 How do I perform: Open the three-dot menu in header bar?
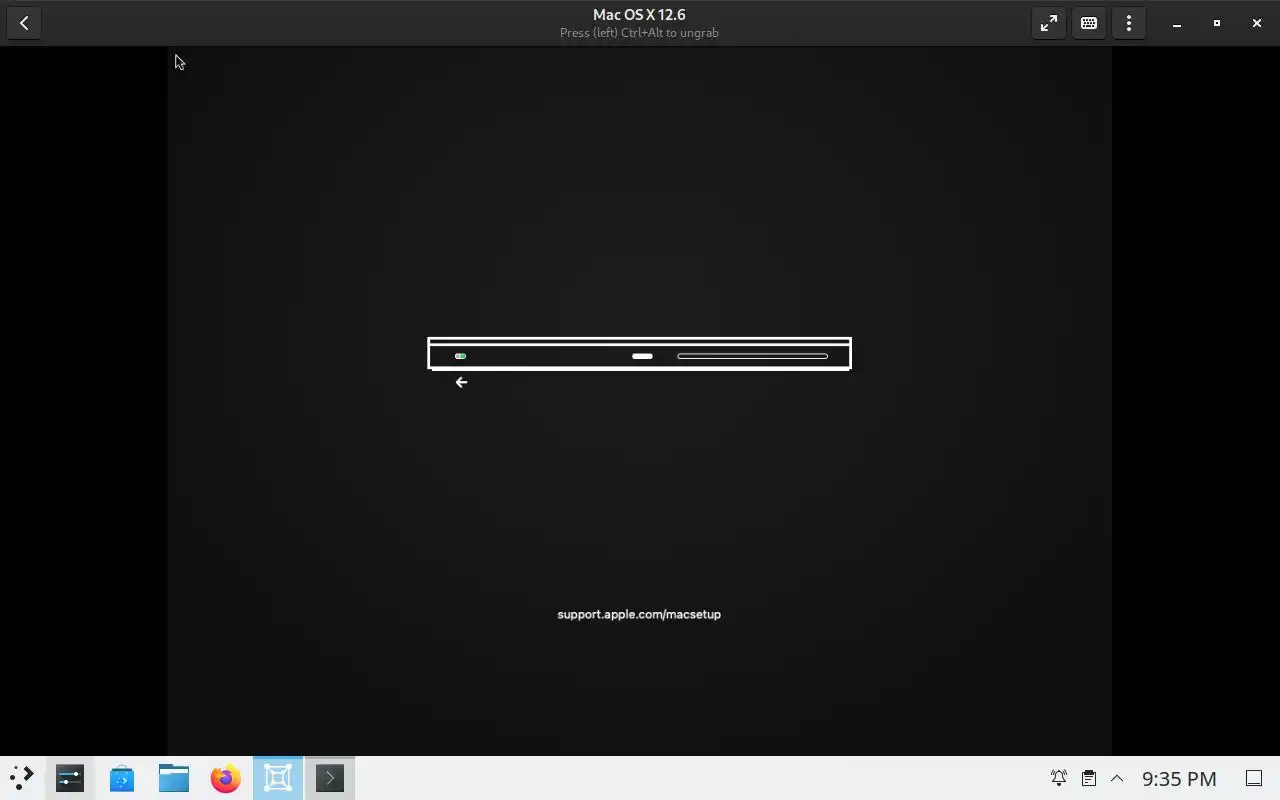[x=1129, y=23]
